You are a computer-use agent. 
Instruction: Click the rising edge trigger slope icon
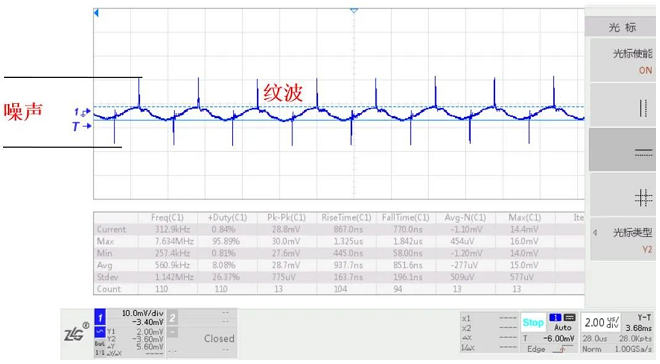pyautogui.click(x=564, y=349)
